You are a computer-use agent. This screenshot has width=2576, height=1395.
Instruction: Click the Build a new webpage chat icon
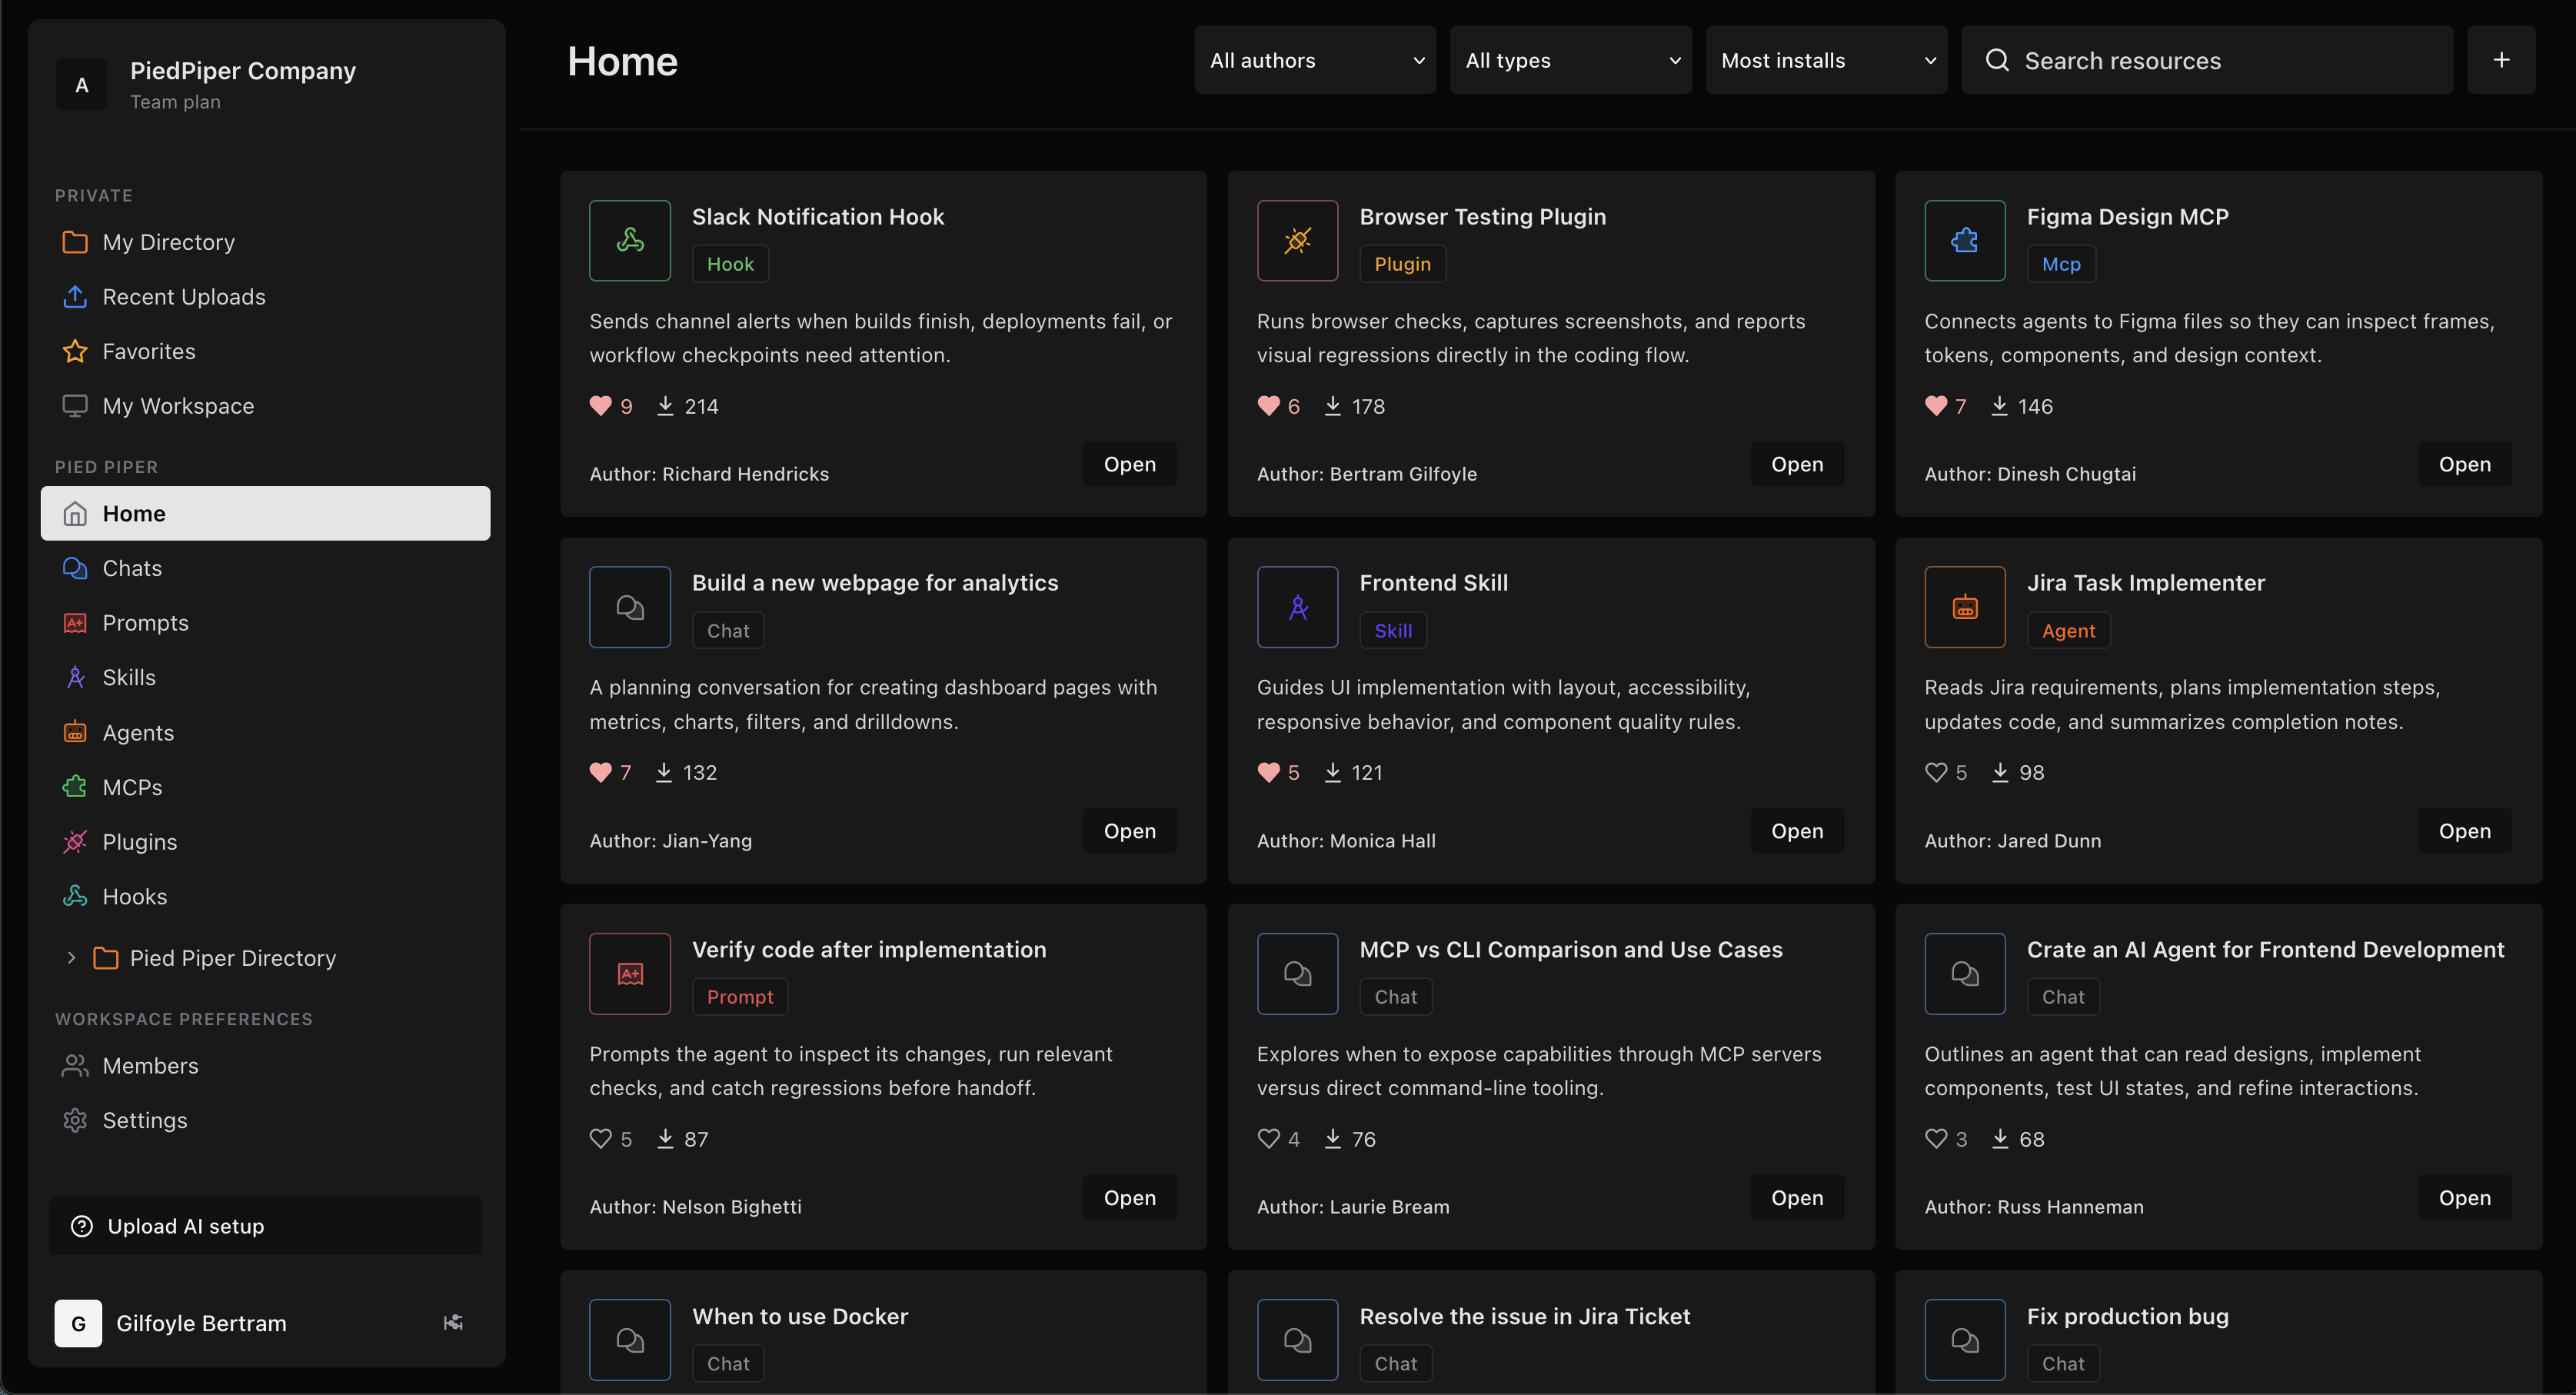point(630,607)
